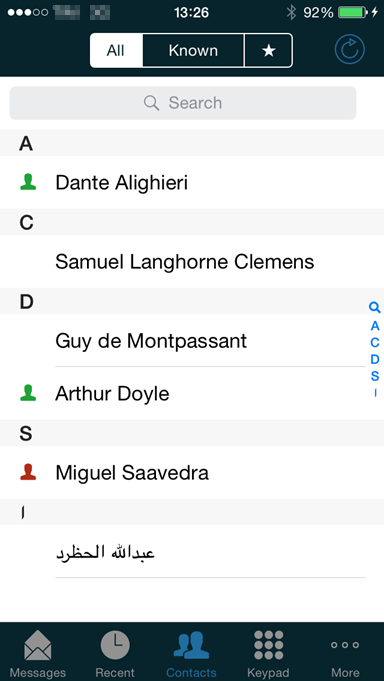Jump to letter D in index
Screen dimensions: 384x681
point(374,359)
